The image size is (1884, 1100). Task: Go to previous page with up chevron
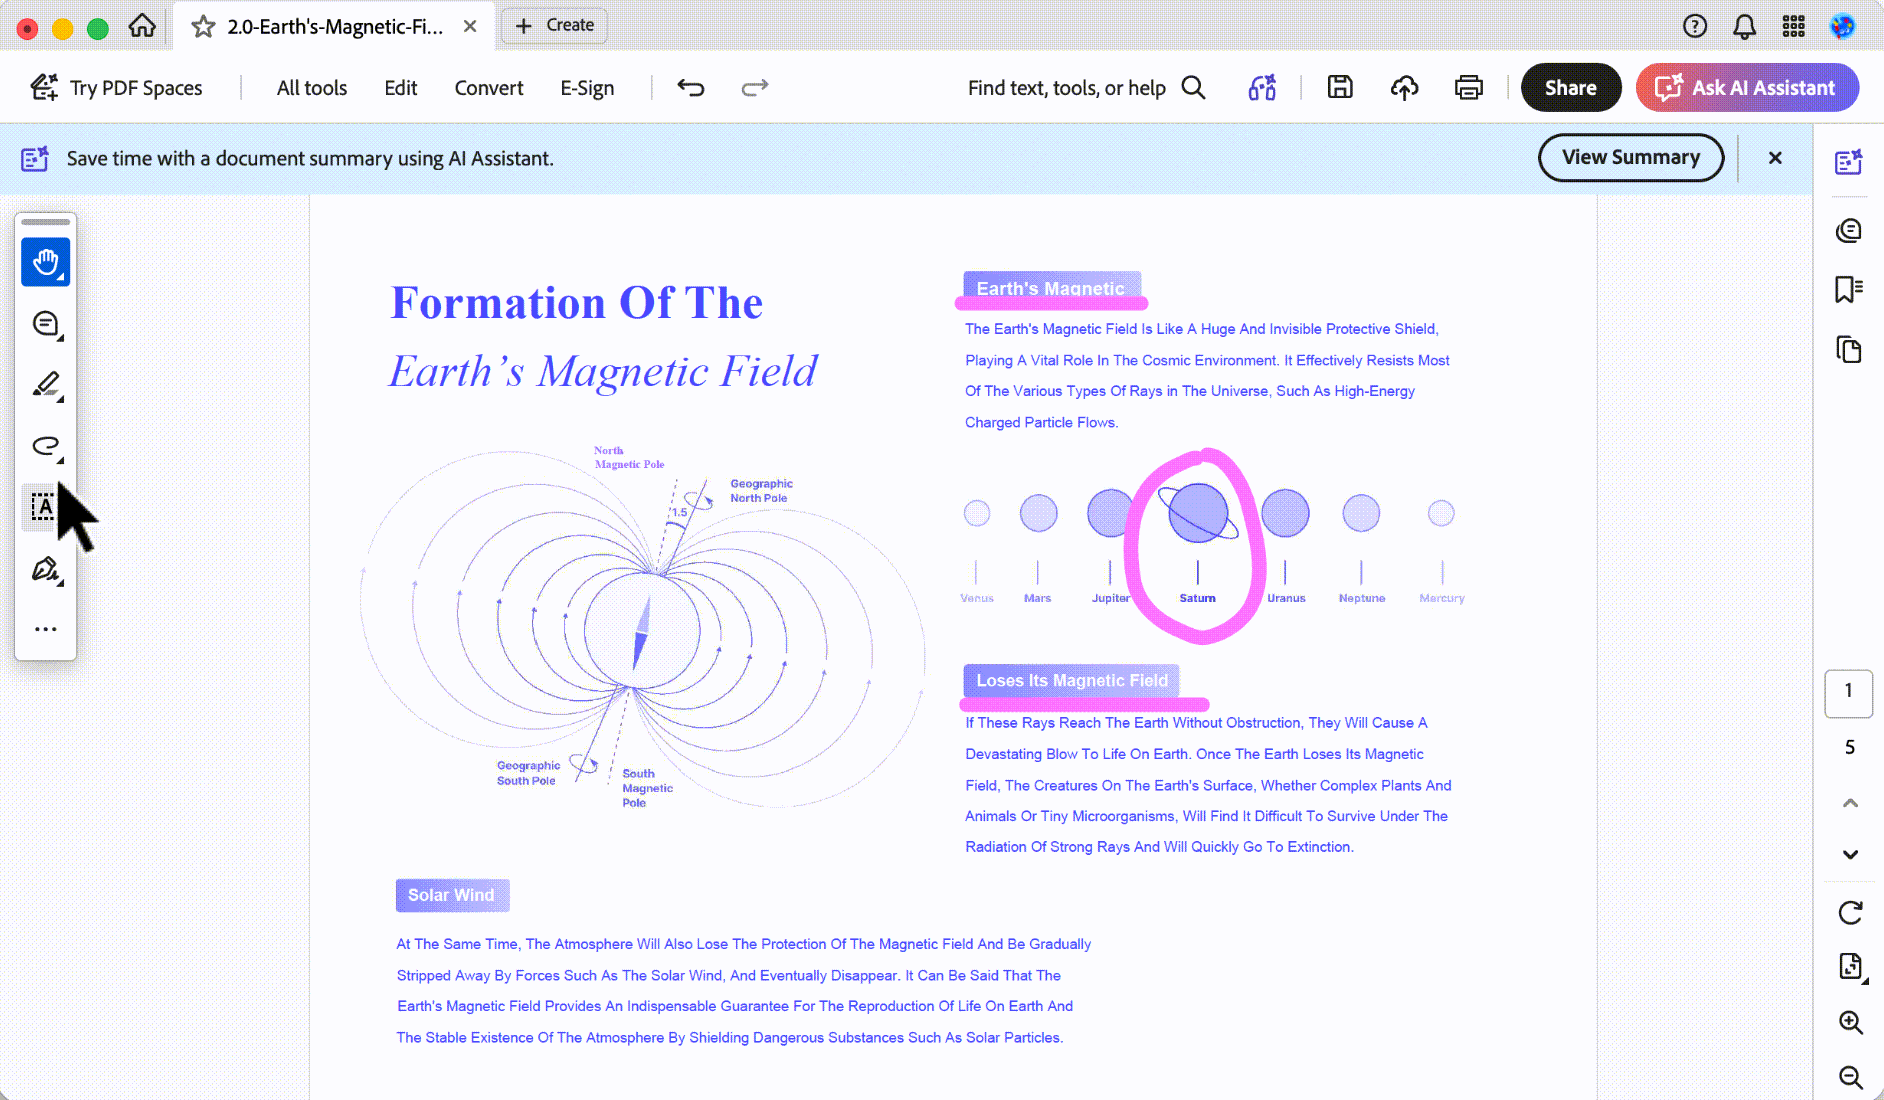click(x=1850, y=803)
